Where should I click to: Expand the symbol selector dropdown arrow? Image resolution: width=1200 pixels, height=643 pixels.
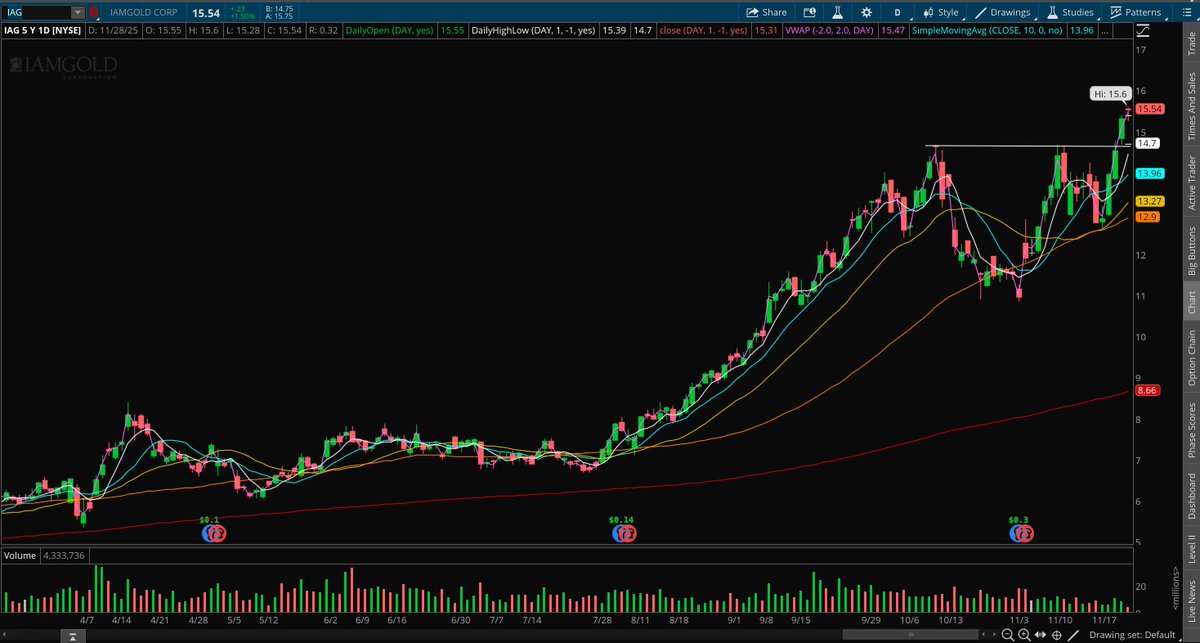pyautogui.click(x=78, y=12)
